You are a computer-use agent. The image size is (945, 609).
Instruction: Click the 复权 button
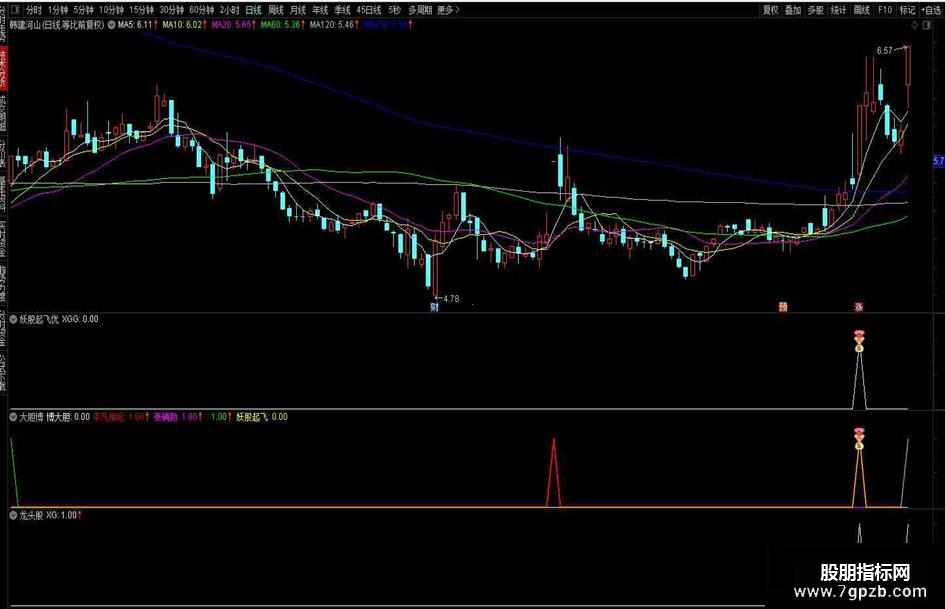pos(771,10)
